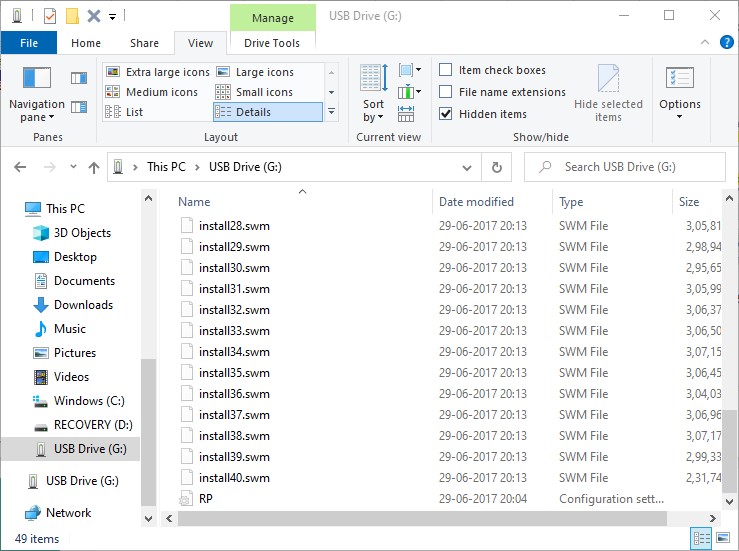Viewport: 739px width, 551px height.
Task: Click file list vertical scrollbar thumb
Action: 729,450
